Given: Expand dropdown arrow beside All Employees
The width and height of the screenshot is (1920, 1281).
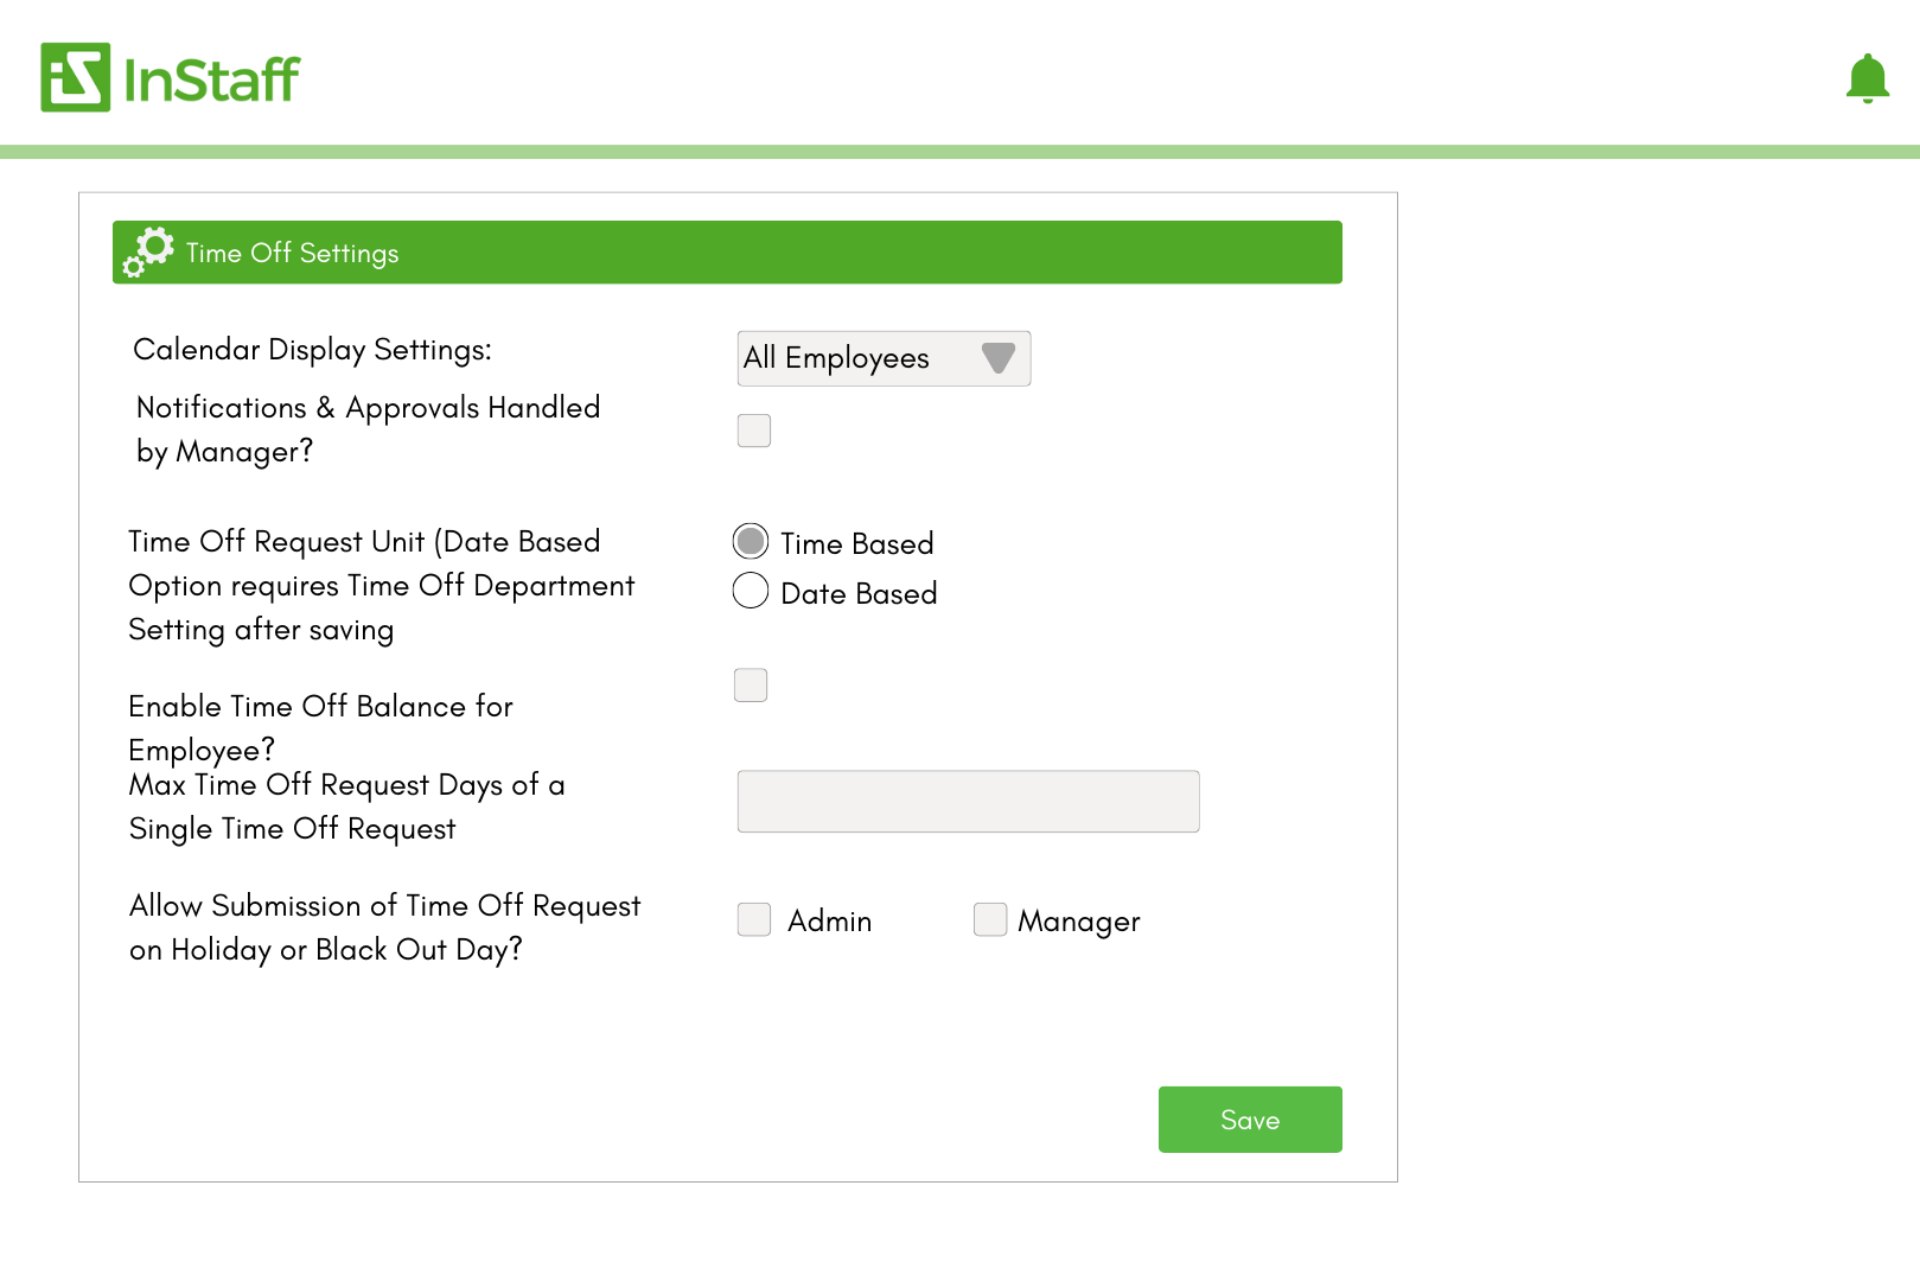Looking at the screenshot, I should [x=998, y=357].
